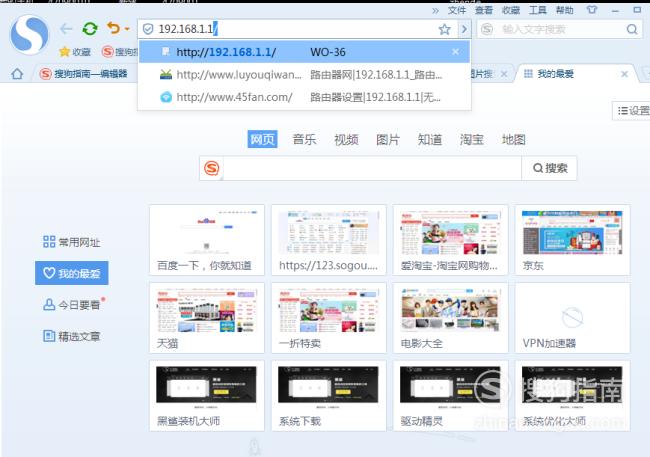The height and width of the screenshot is (457, 650).
Task: Go back with the left arrow button
Action: point(66,29)
